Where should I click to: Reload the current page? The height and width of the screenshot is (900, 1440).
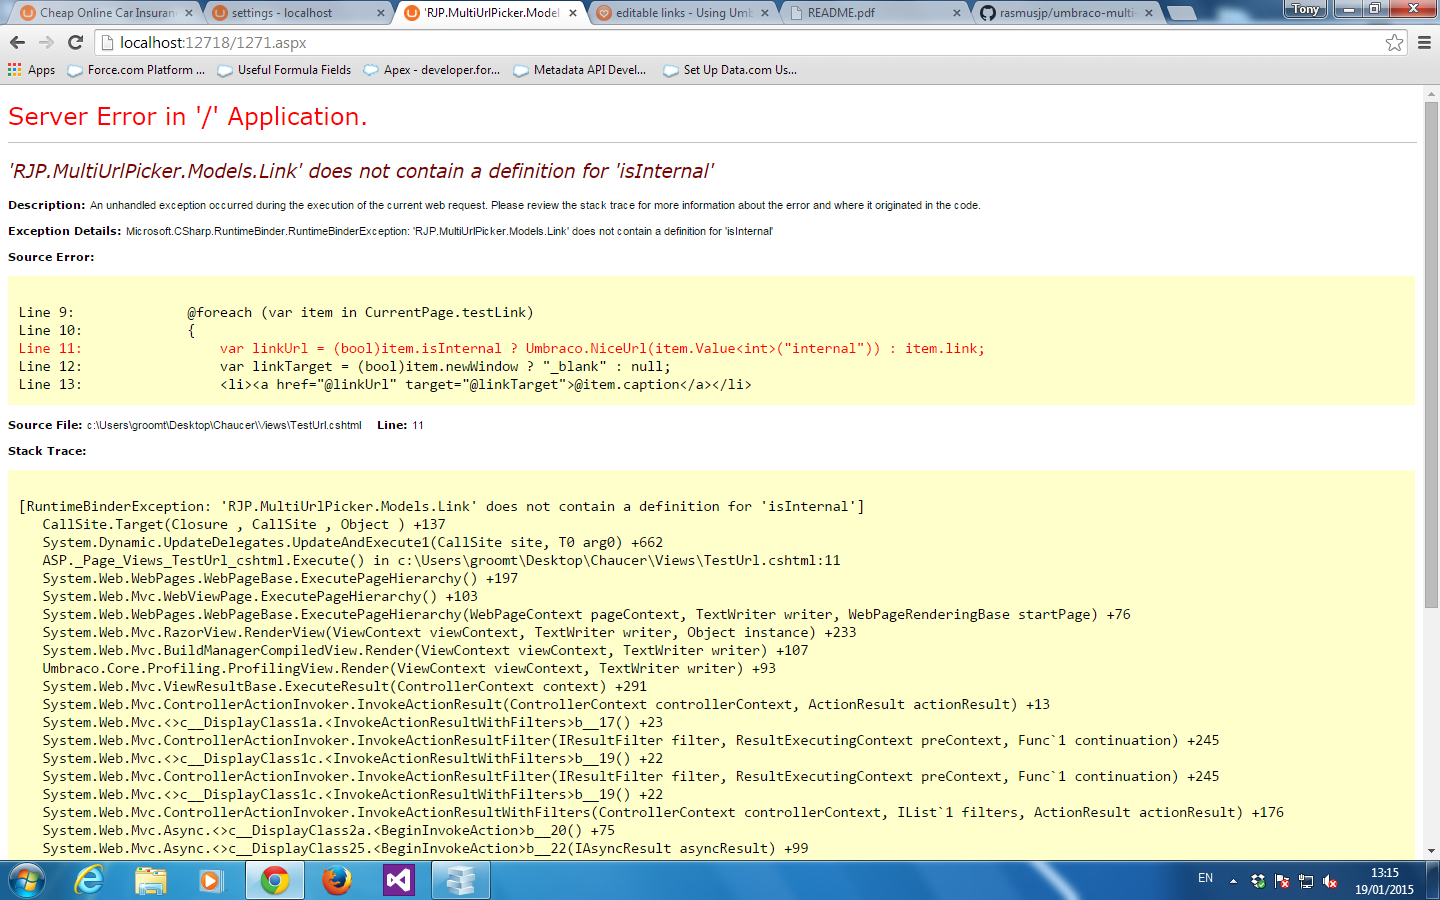(75, 42)
